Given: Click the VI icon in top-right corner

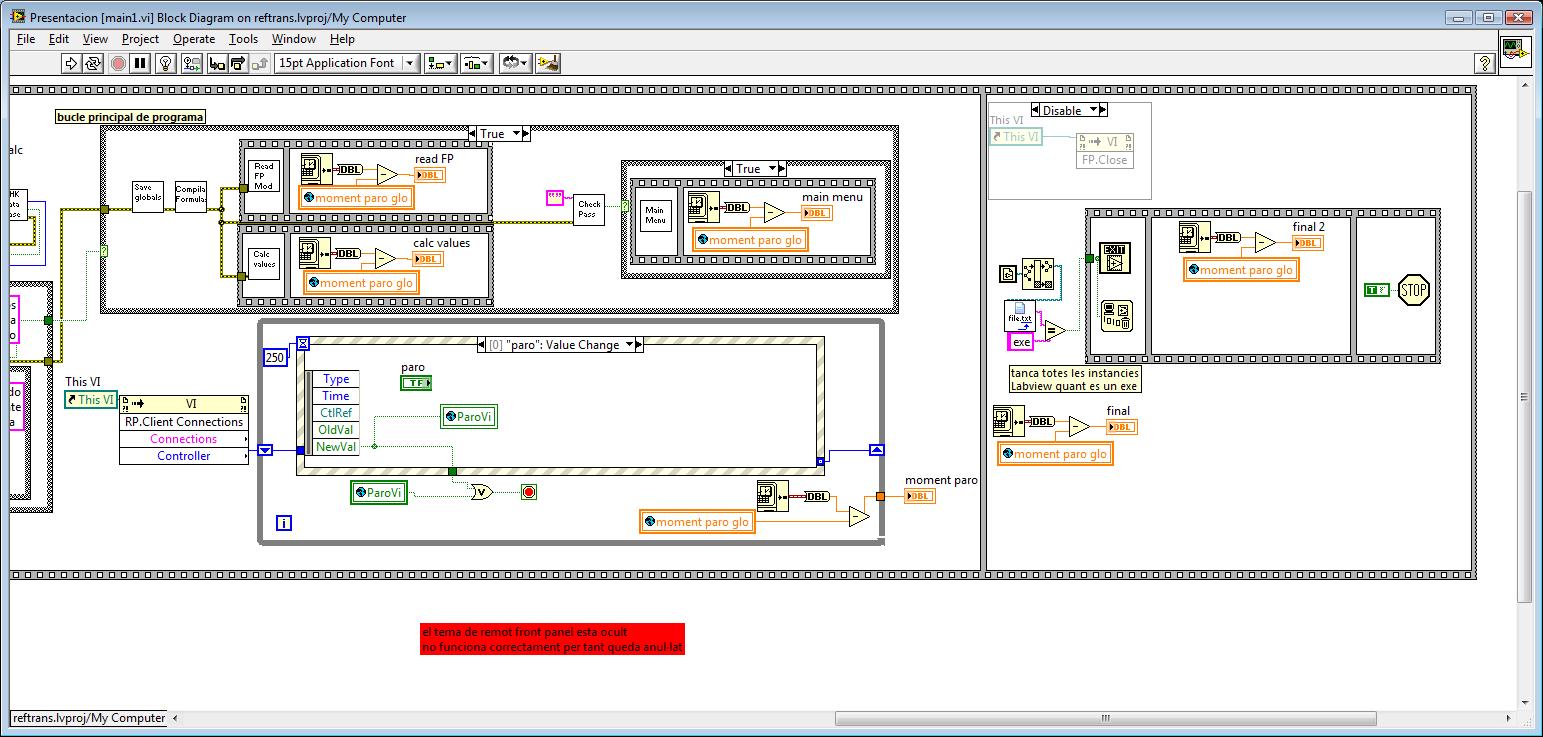Looking at the screenshot, I should tap(1516, 51).
